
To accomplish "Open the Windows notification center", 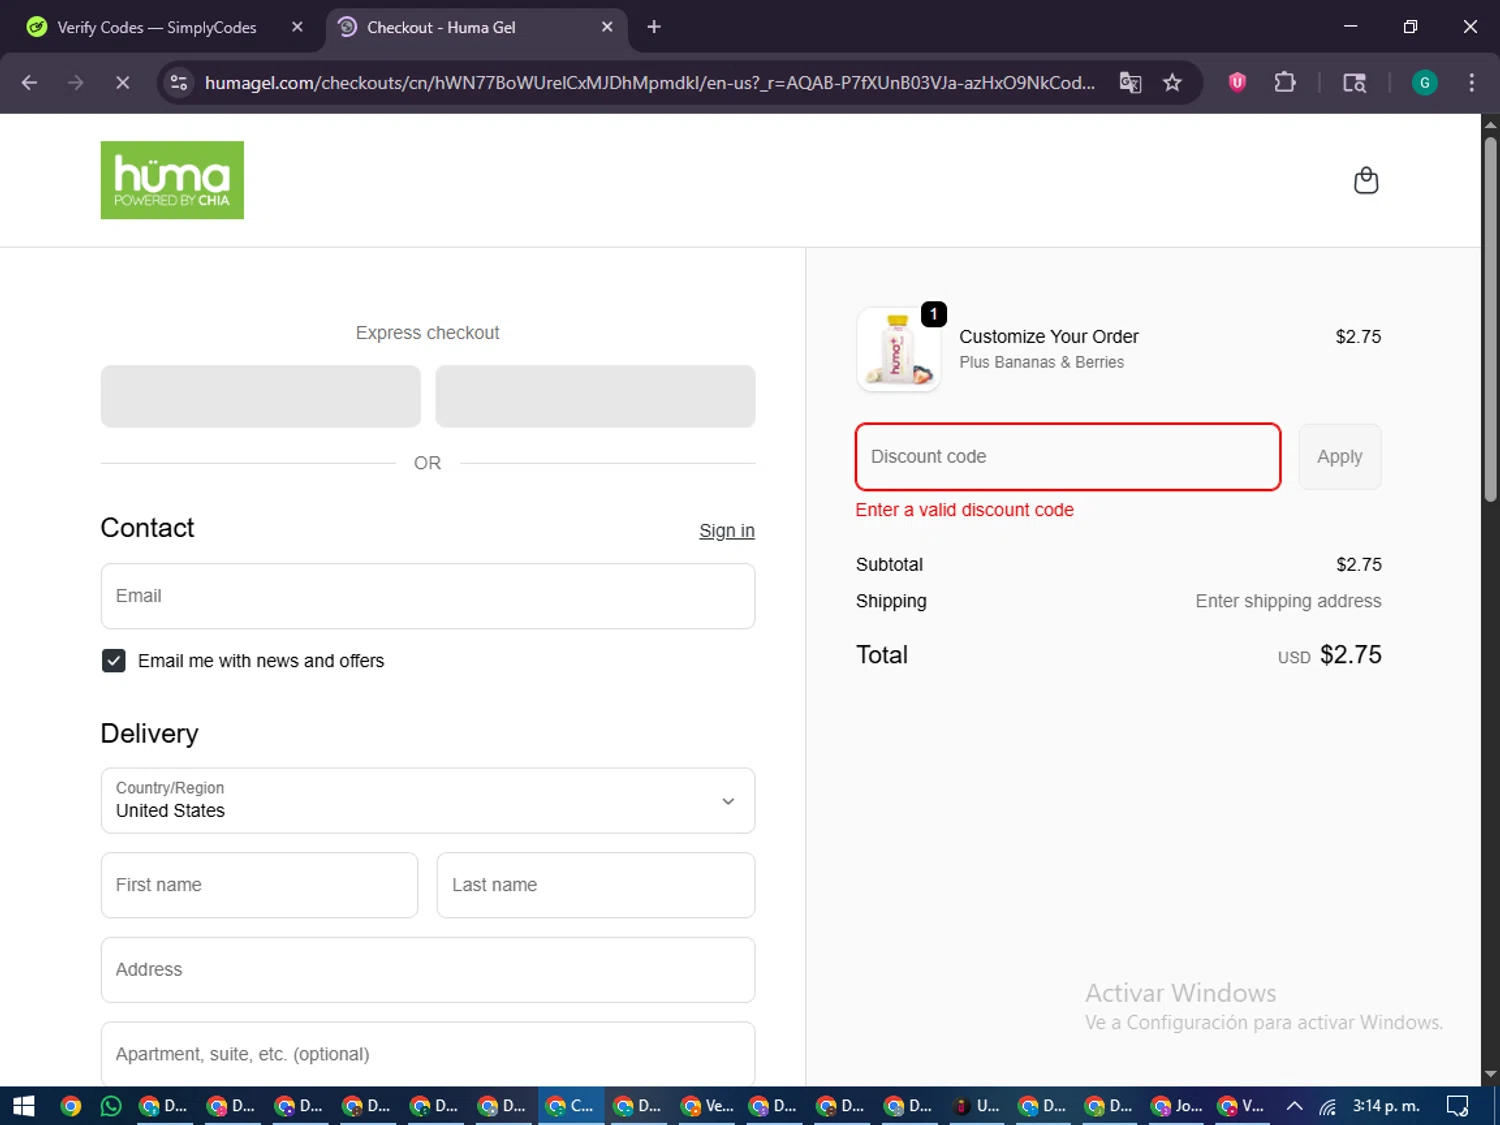I will click(x=1457, y=1106).
